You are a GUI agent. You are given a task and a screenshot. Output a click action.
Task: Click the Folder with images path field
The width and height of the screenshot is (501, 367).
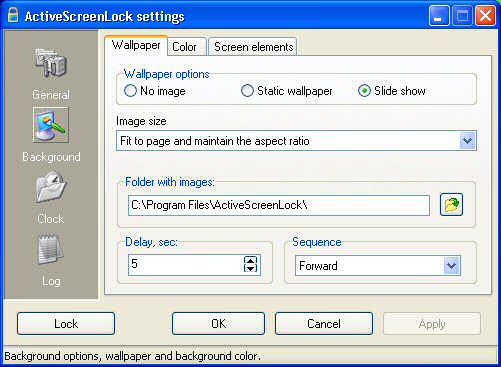click(x=279, y=205)
